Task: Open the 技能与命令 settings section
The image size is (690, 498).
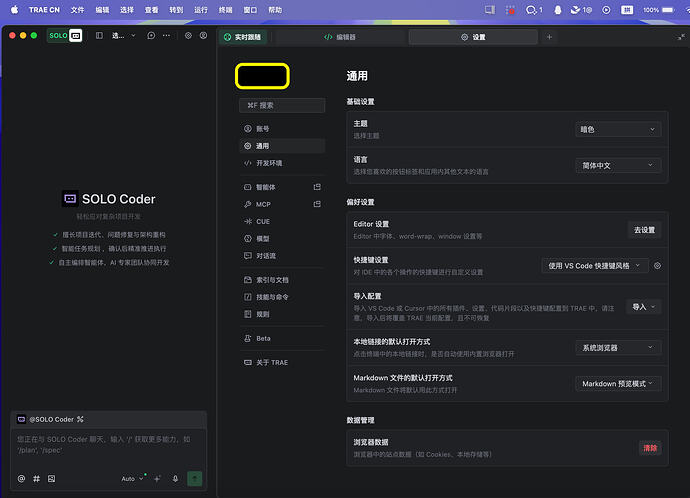Action: click(282, 297)
